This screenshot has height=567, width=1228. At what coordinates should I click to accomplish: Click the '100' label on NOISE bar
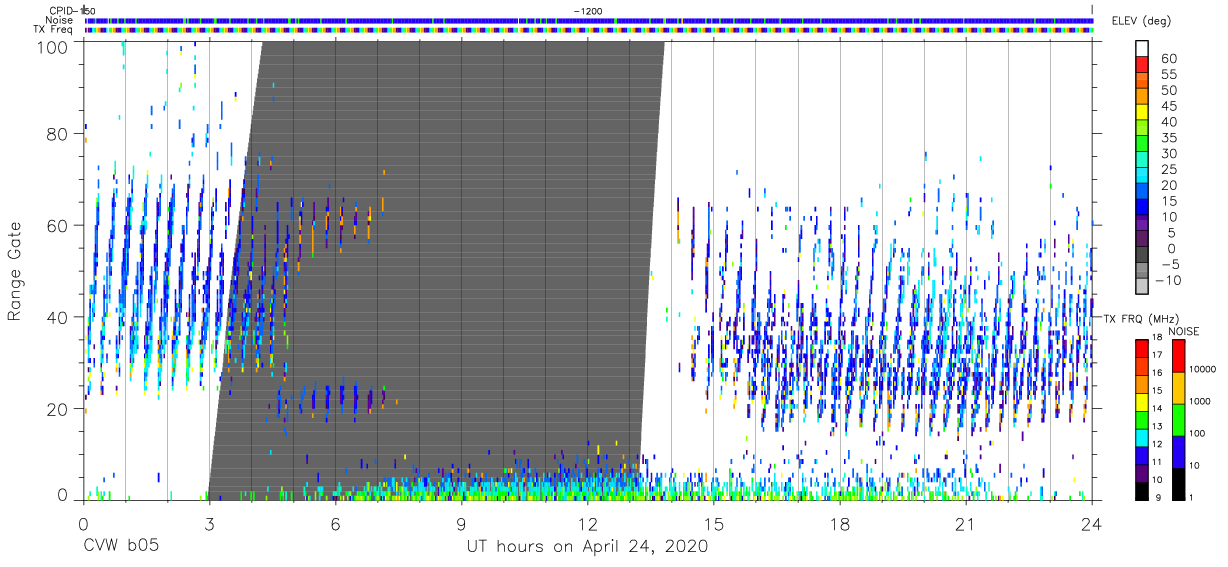1199,433
